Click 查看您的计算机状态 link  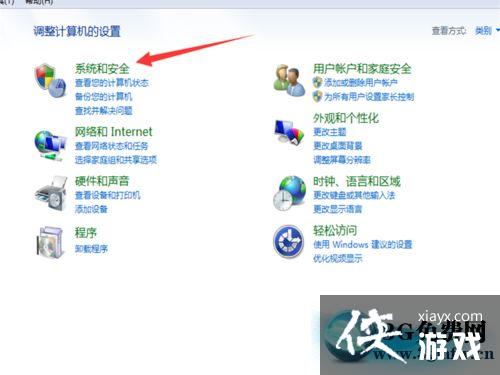click(x=112, y=83)
